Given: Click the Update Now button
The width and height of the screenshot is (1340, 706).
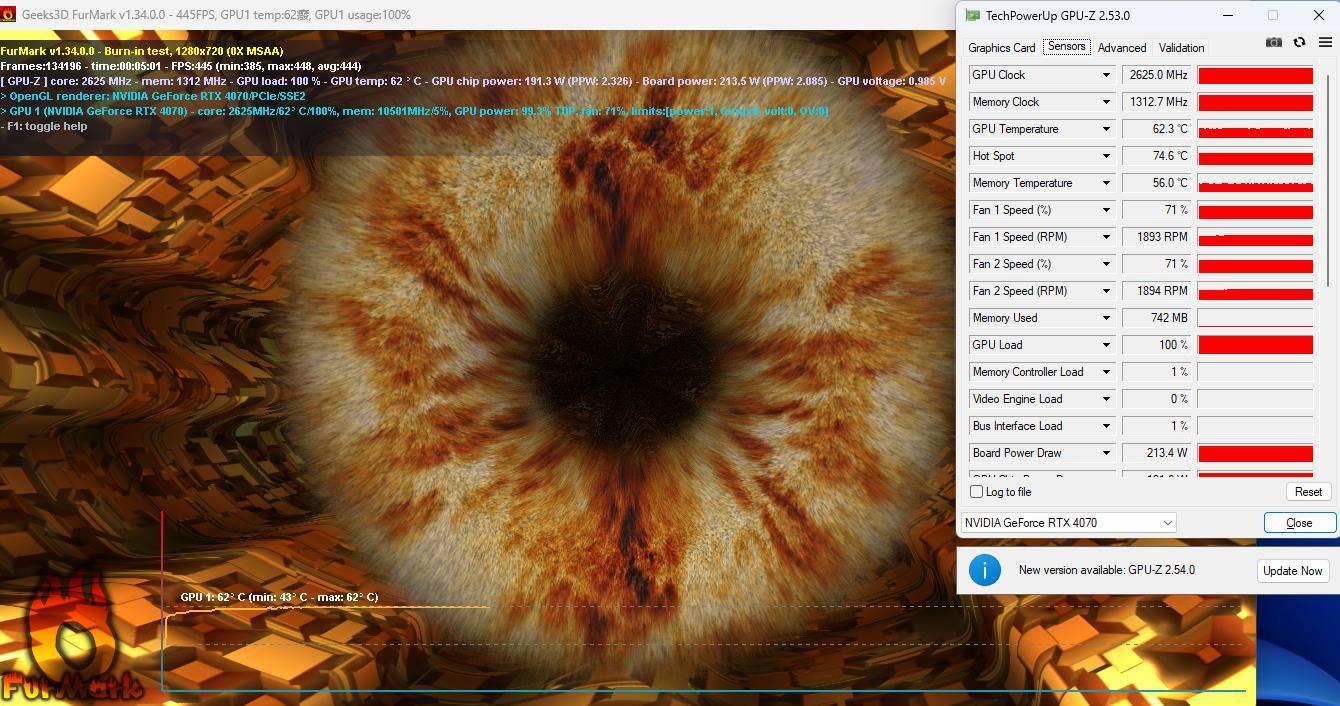Looking at the screenshot, I should tap(1292, 571).
